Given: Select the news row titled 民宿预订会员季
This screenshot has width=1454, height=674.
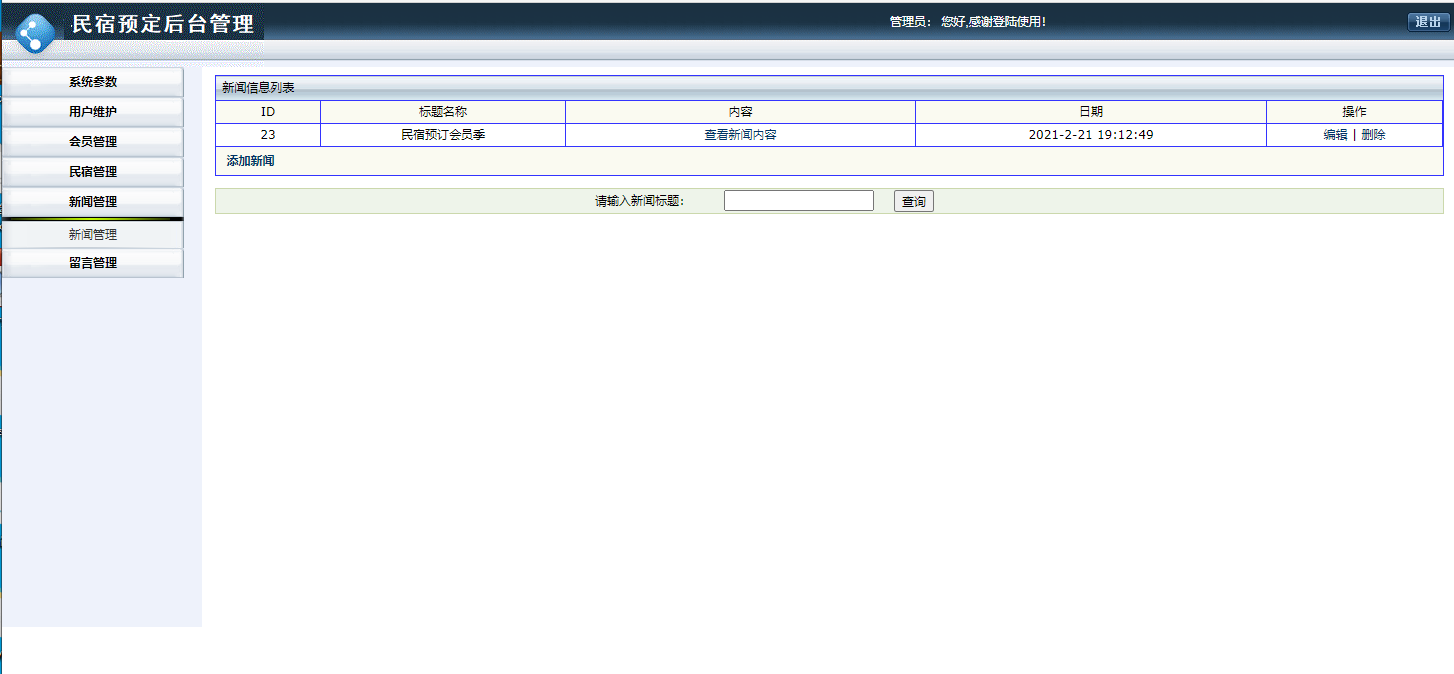Looking at the screenshot, I should pyautogui.click(x=442, y=134).
